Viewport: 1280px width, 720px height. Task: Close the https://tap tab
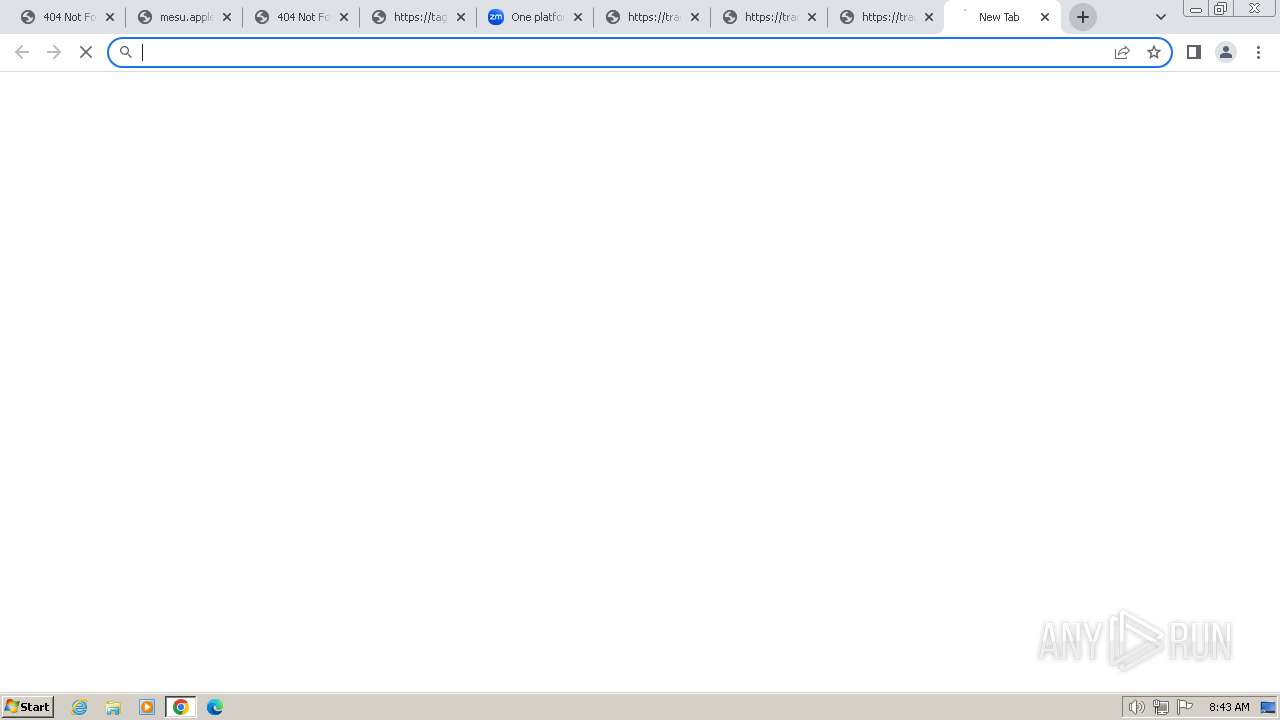[461, 17]
